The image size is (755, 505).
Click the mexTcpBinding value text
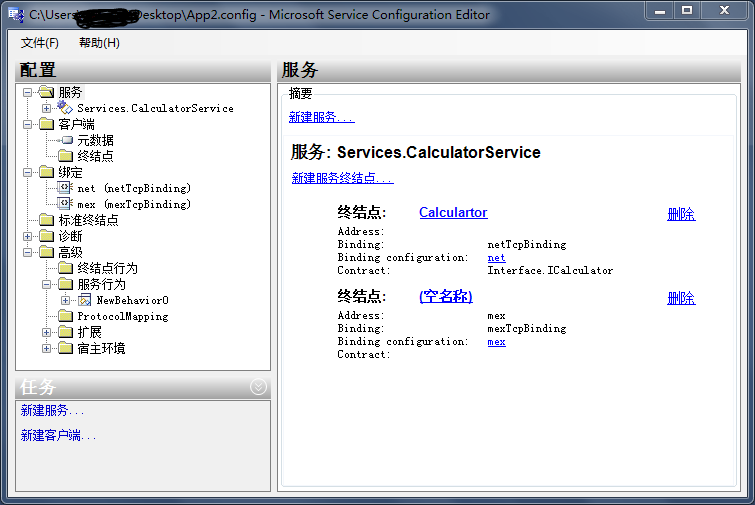tap(527, 328)
